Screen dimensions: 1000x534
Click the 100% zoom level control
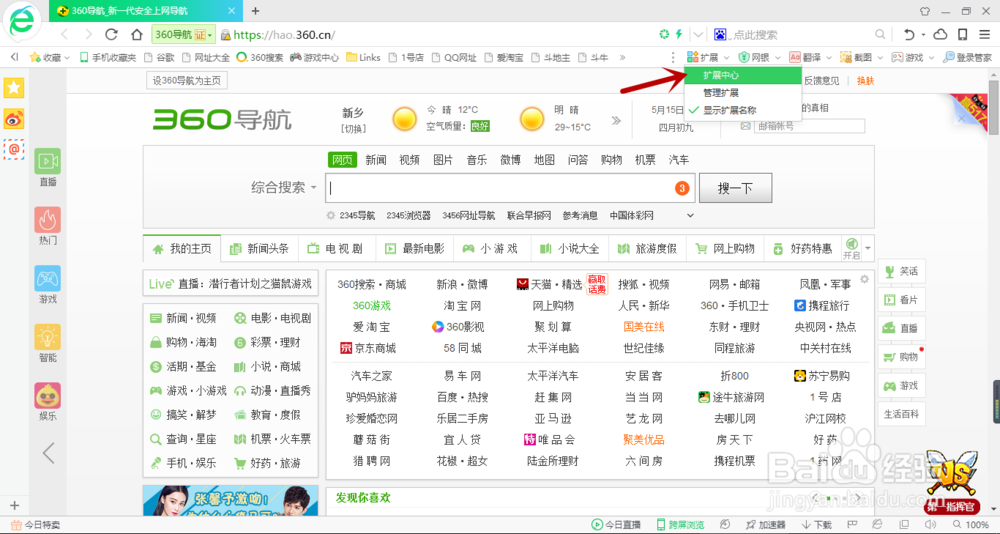(971, 525)
